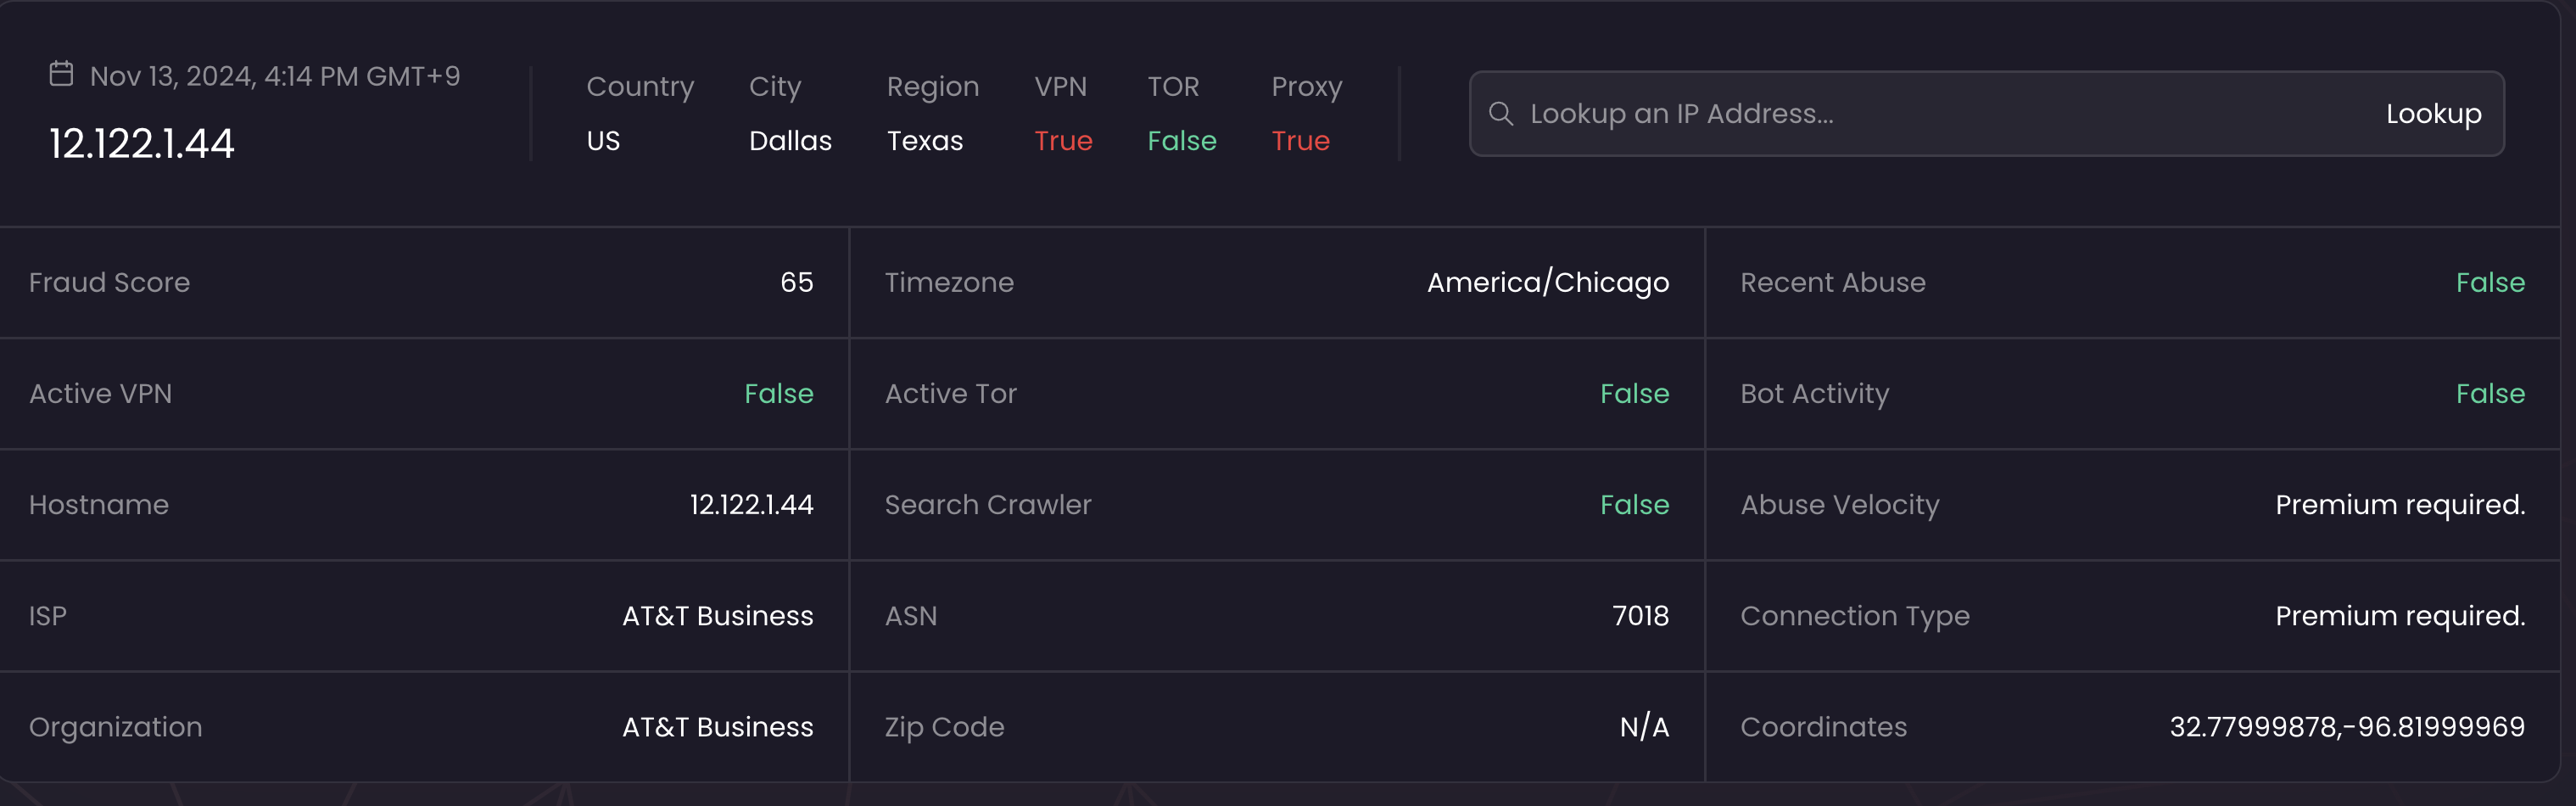Click the calendar icon beside the date
This screenshot has width=2576, height=806.
pos(61,75)
